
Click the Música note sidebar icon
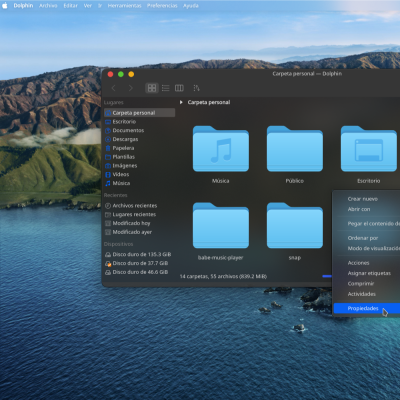click(x=108, y=183)
